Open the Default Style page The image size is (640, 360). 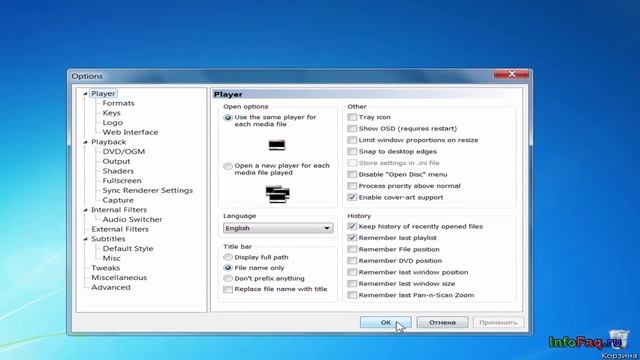[128, 249]
